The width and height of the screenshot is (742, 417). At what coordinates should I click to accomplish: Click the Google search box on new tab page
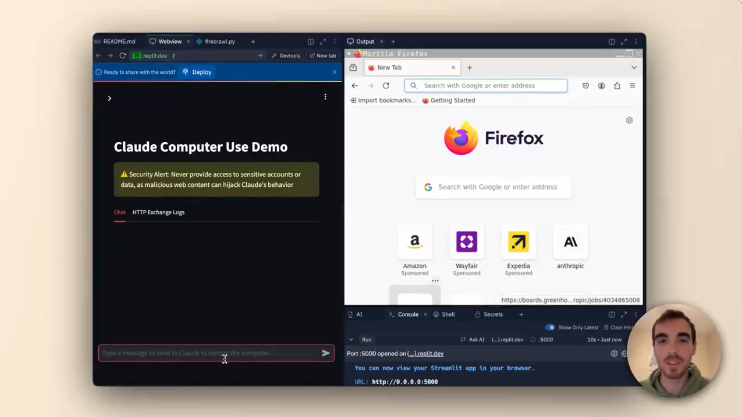(494, 187)
